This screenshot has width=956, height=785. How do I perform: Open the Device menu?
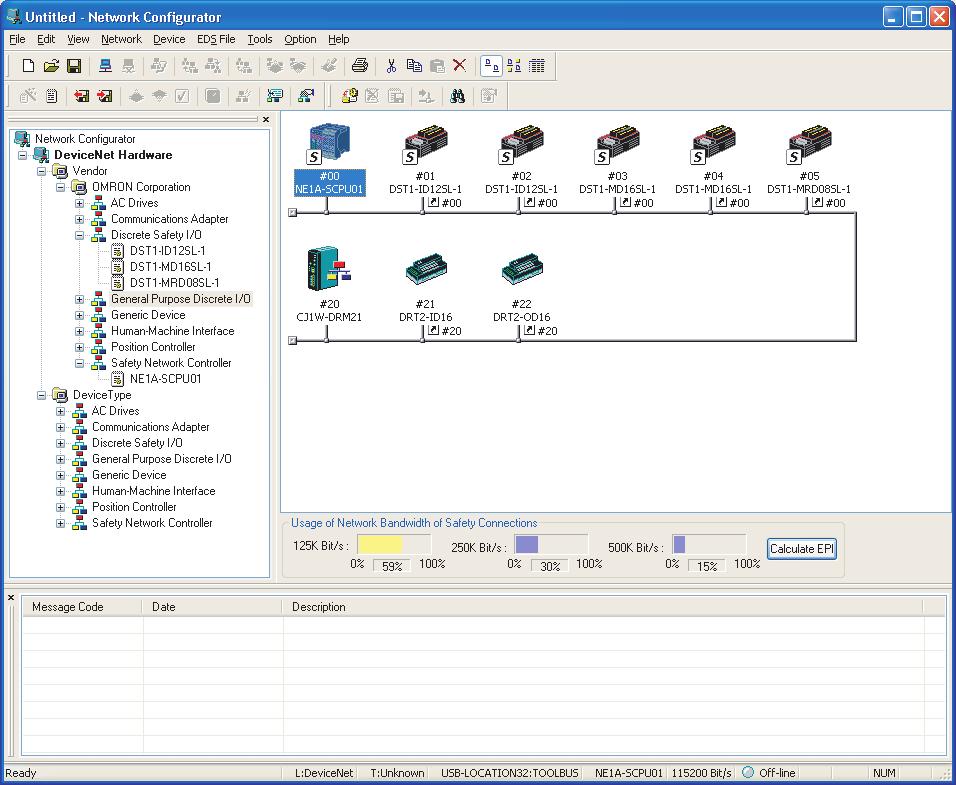coord(169,39)
